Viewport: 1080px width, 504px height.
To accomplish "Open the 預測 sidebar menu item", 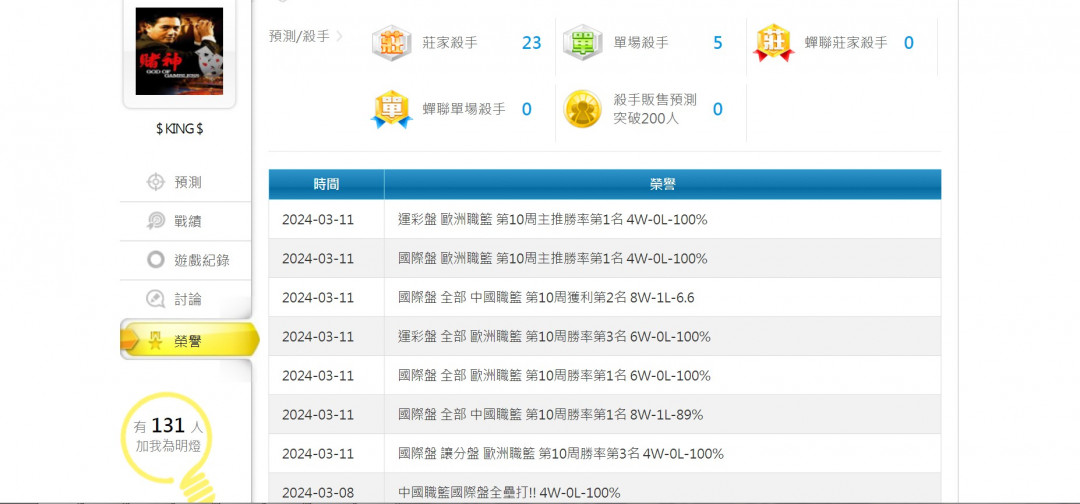I will 186,182.
